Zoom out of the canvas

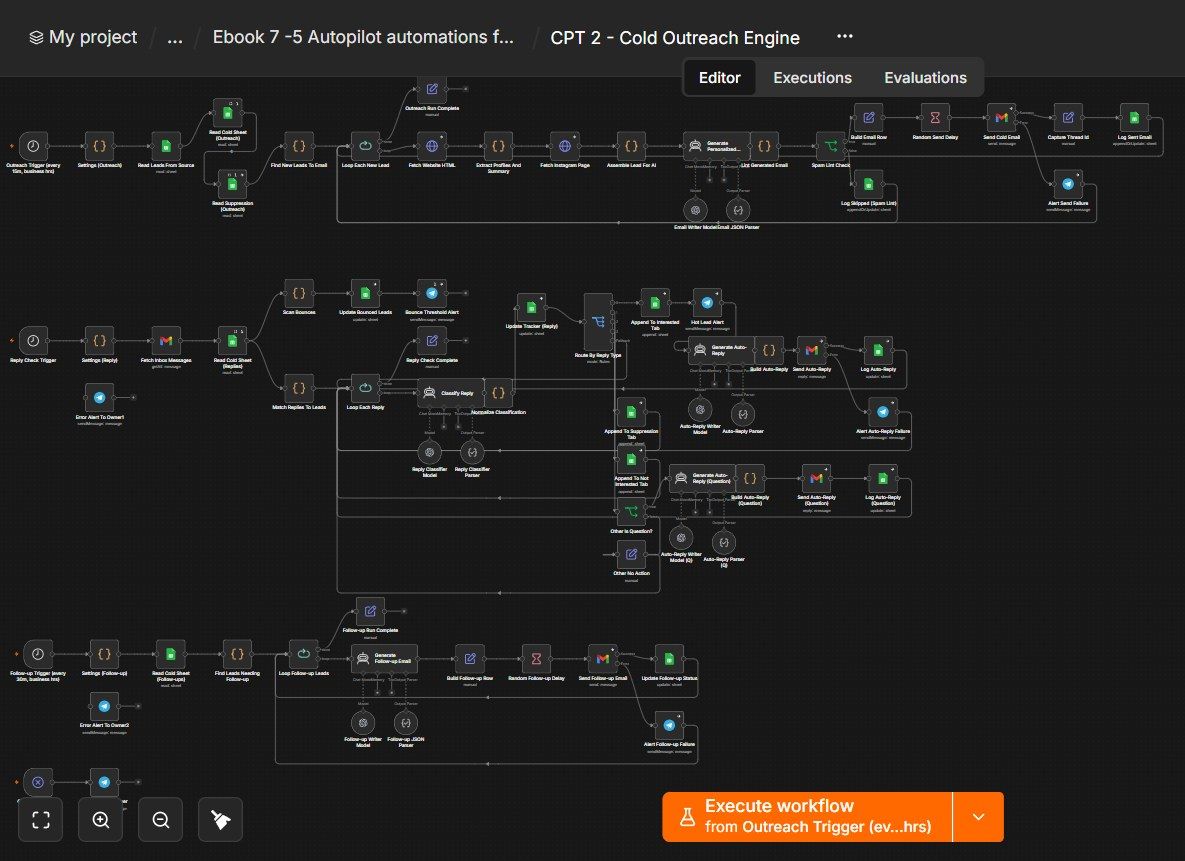[160, 819]
